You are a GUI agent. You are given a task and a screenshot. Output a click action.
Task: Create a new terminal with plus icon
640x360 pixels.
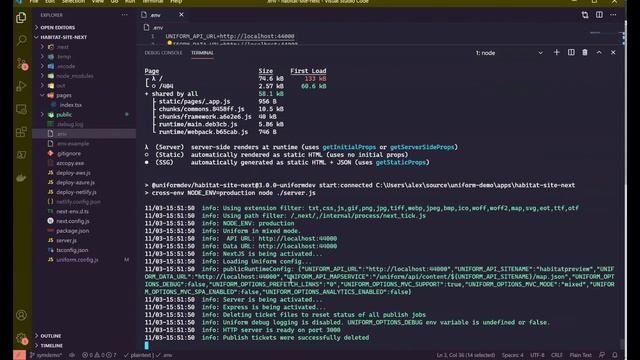click(556, 53)
